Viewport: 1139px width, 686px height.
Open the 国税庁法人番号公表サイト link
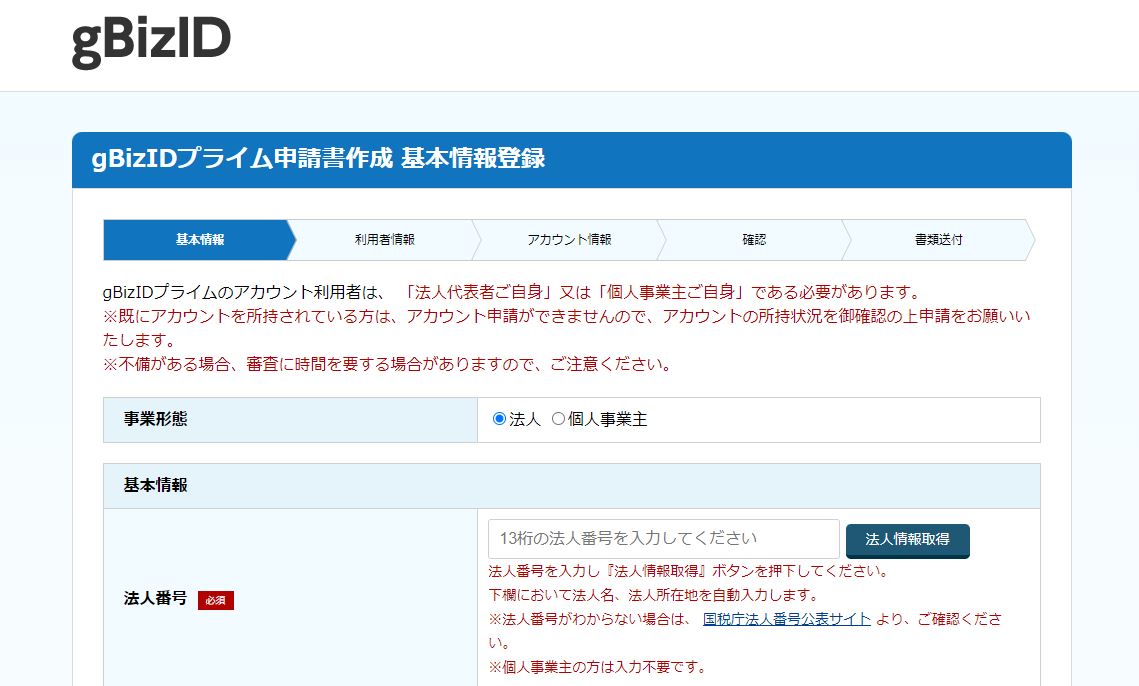(x=787, y=619)
